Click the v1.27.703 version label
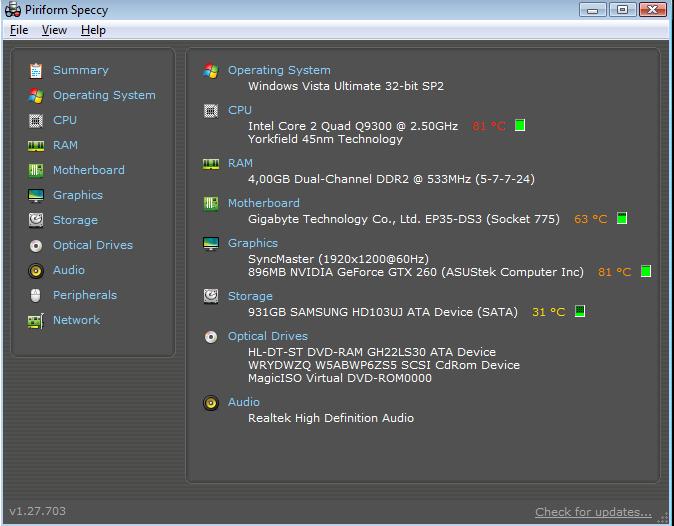Image resolution: width=674 pixels, height=526 pixels. coord(37,511)
